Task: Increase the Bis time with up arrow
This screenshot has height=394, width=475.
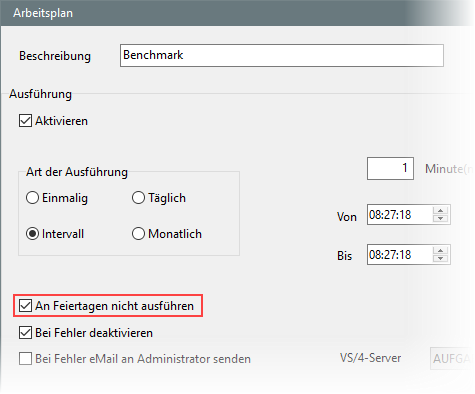Action: [x=441, y=251]
